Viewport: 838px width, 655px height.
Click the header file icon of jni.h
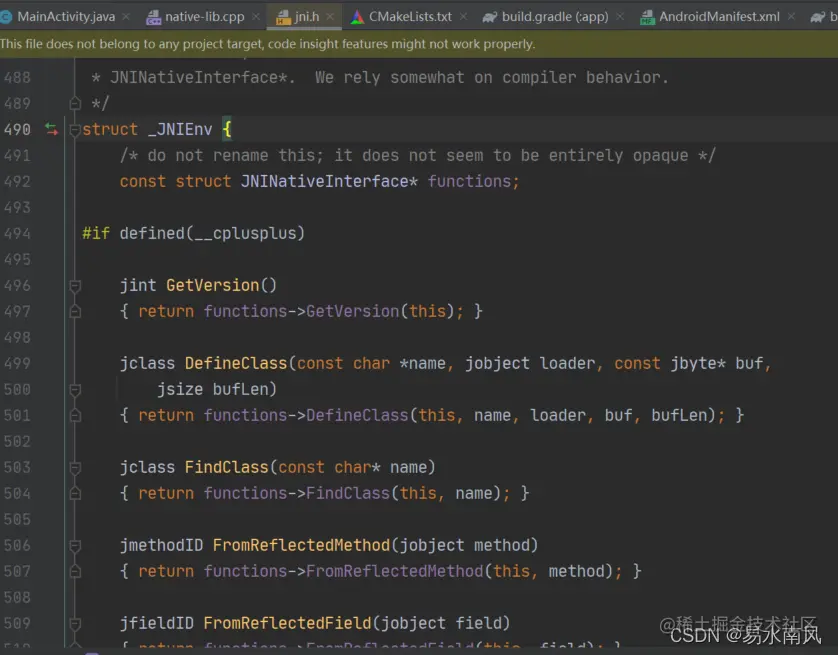pos(283,18)
